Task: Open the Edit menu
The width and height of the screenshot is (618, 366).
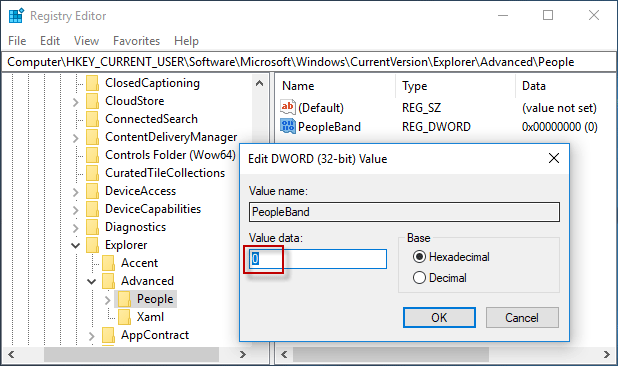Action: 50,41
